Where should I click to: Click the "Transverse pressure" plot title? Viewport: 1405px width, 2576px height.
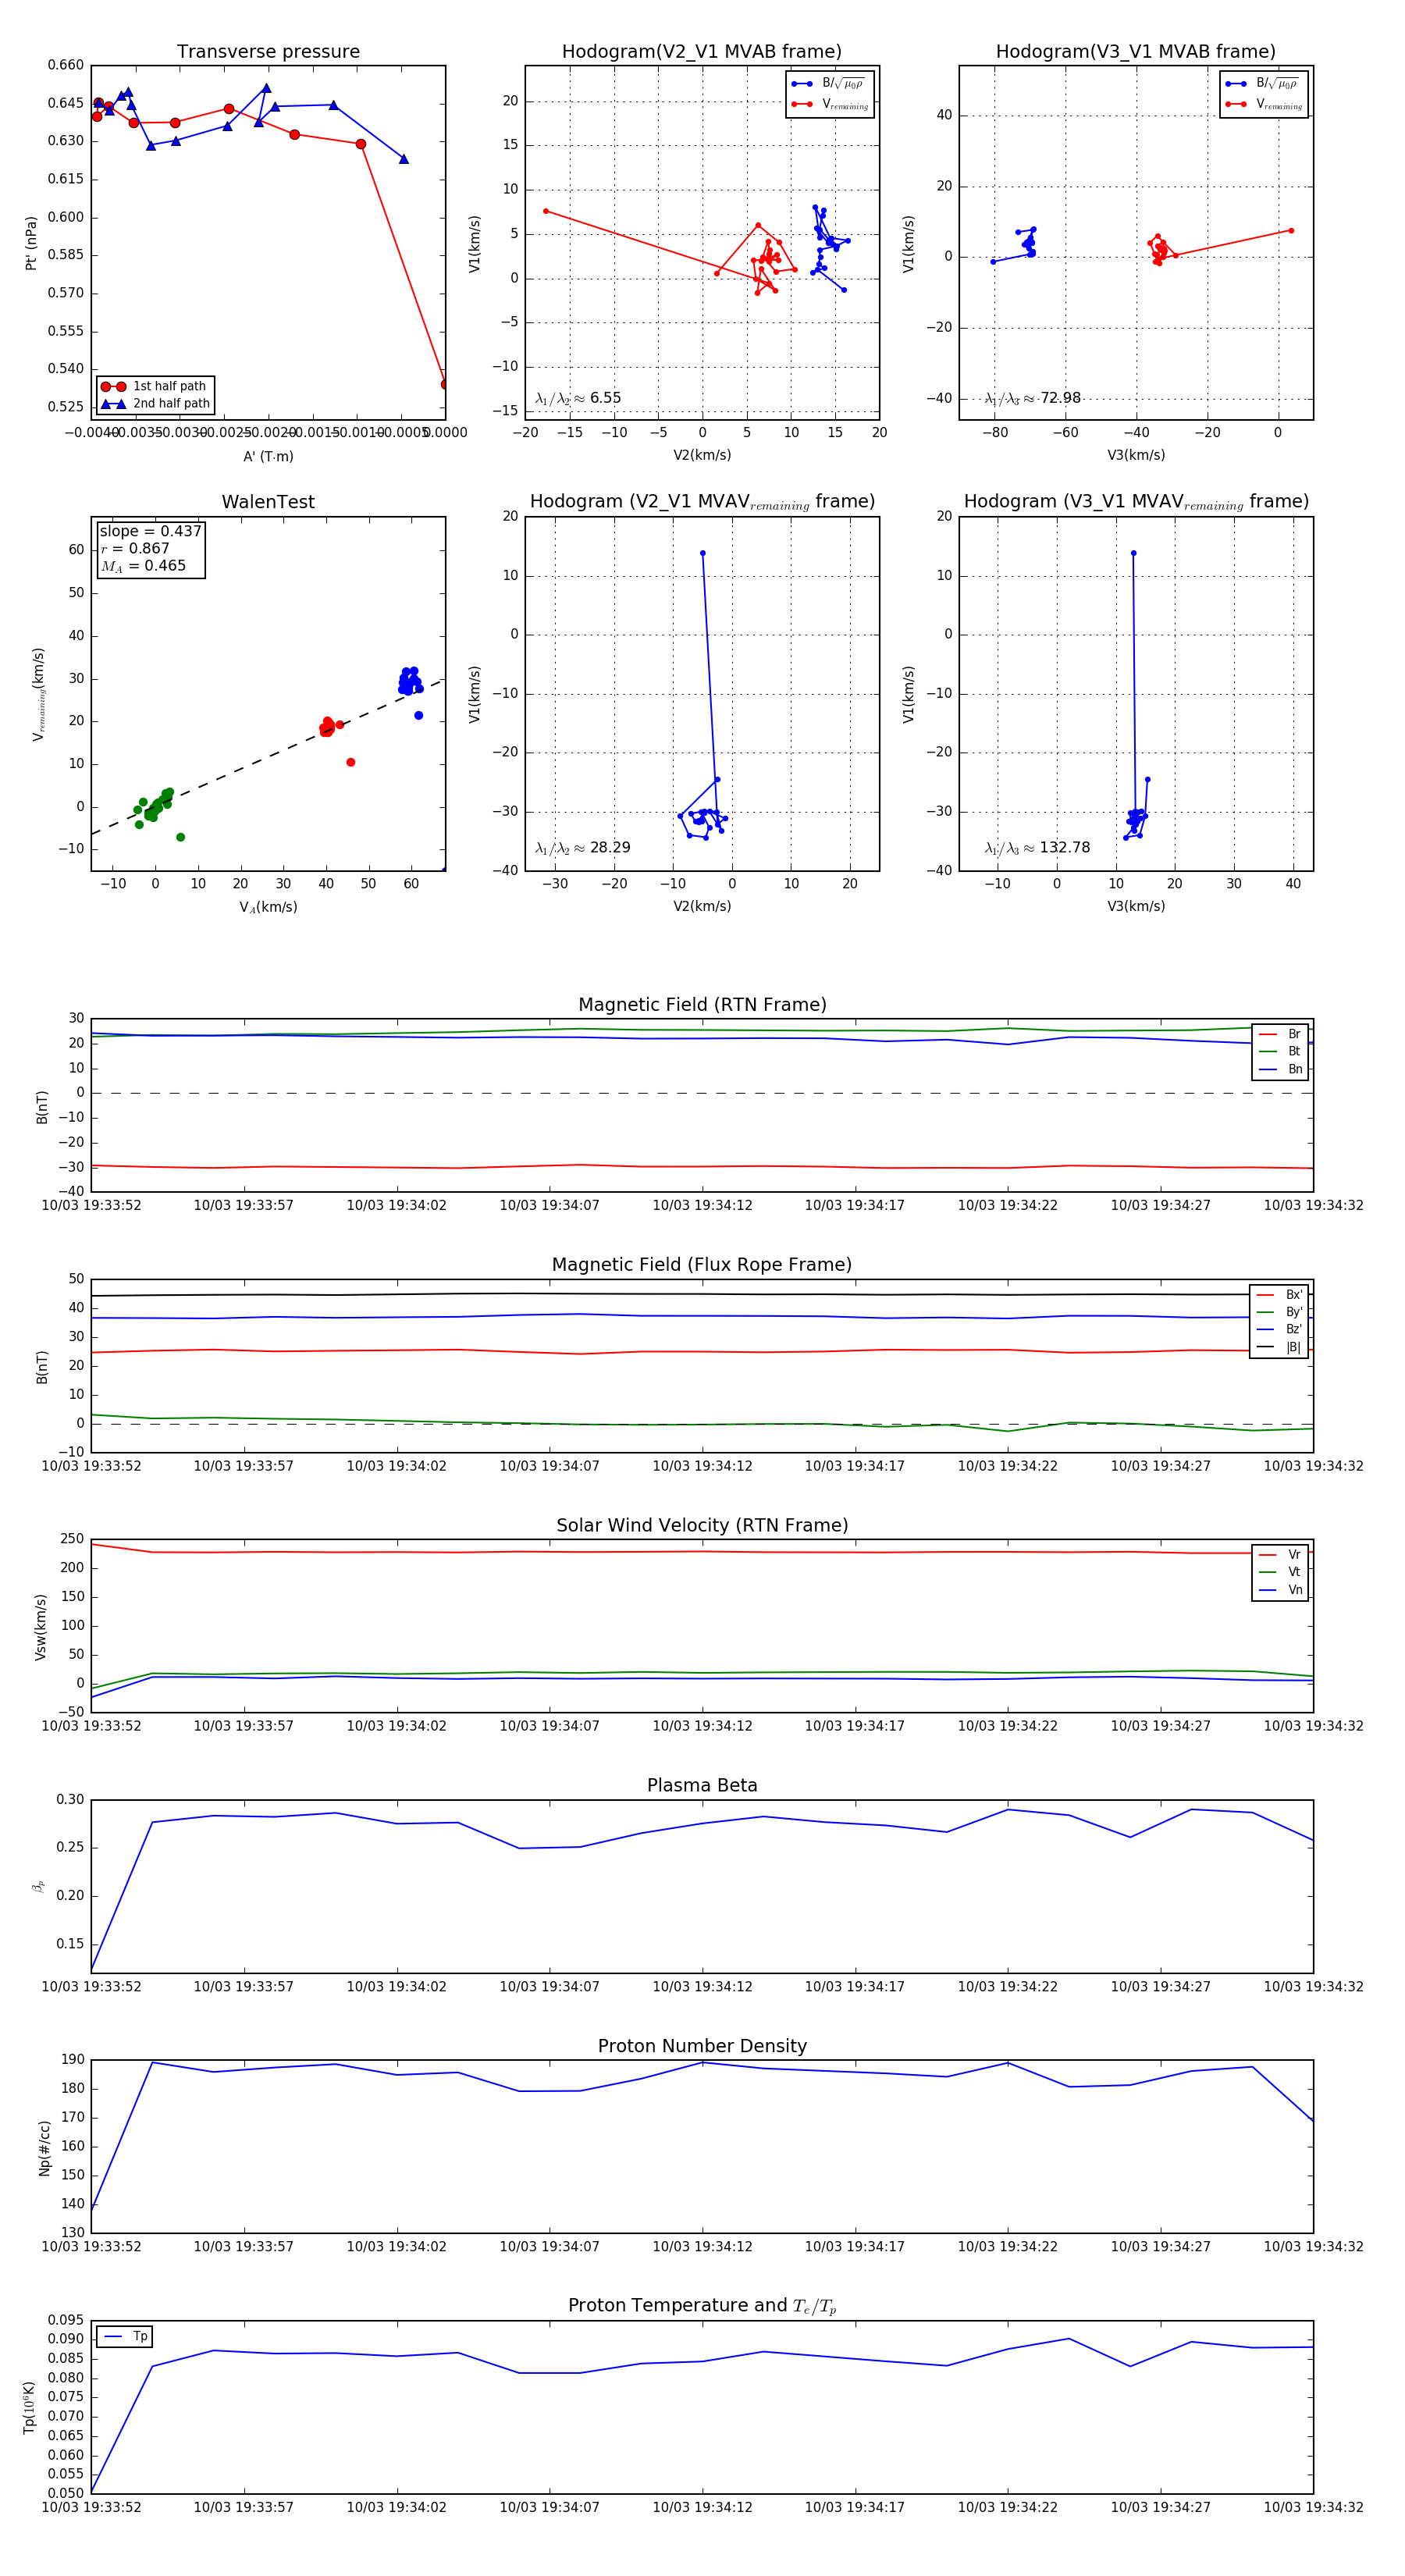click(x=268, y=52)
